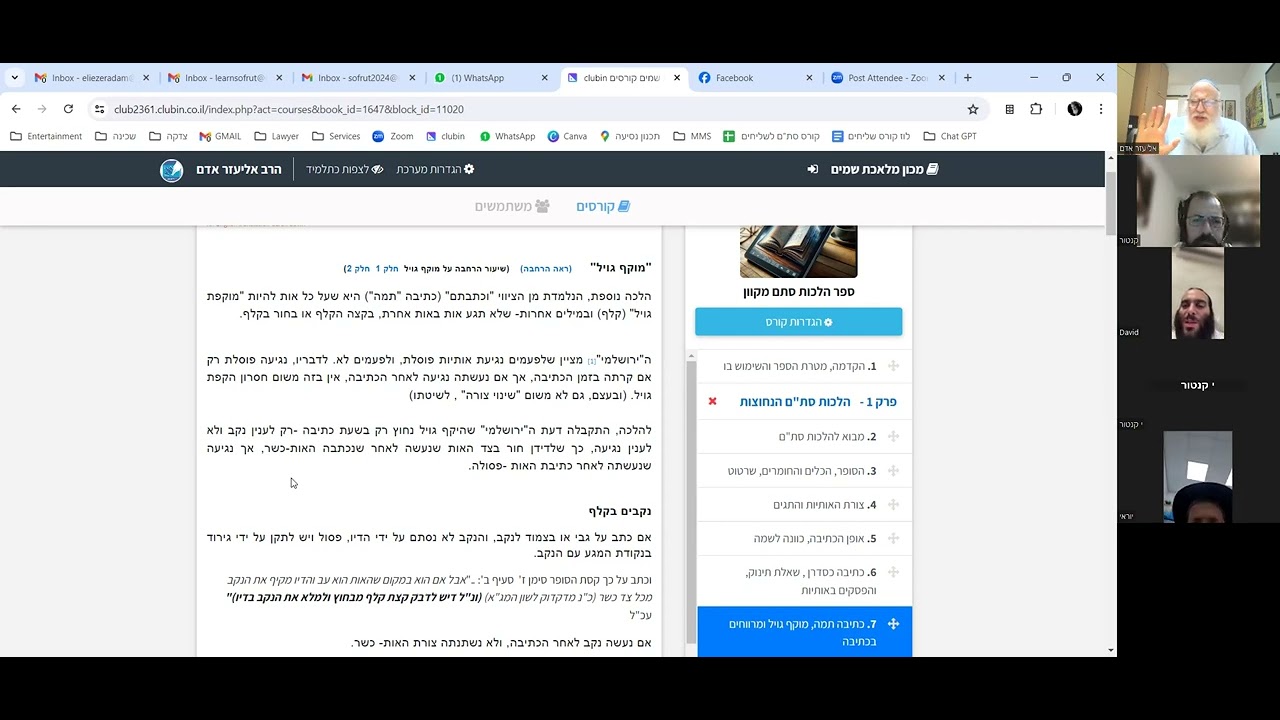
Task: Open הגדרות מערכת system settings
Action: [x=435, y=169]
